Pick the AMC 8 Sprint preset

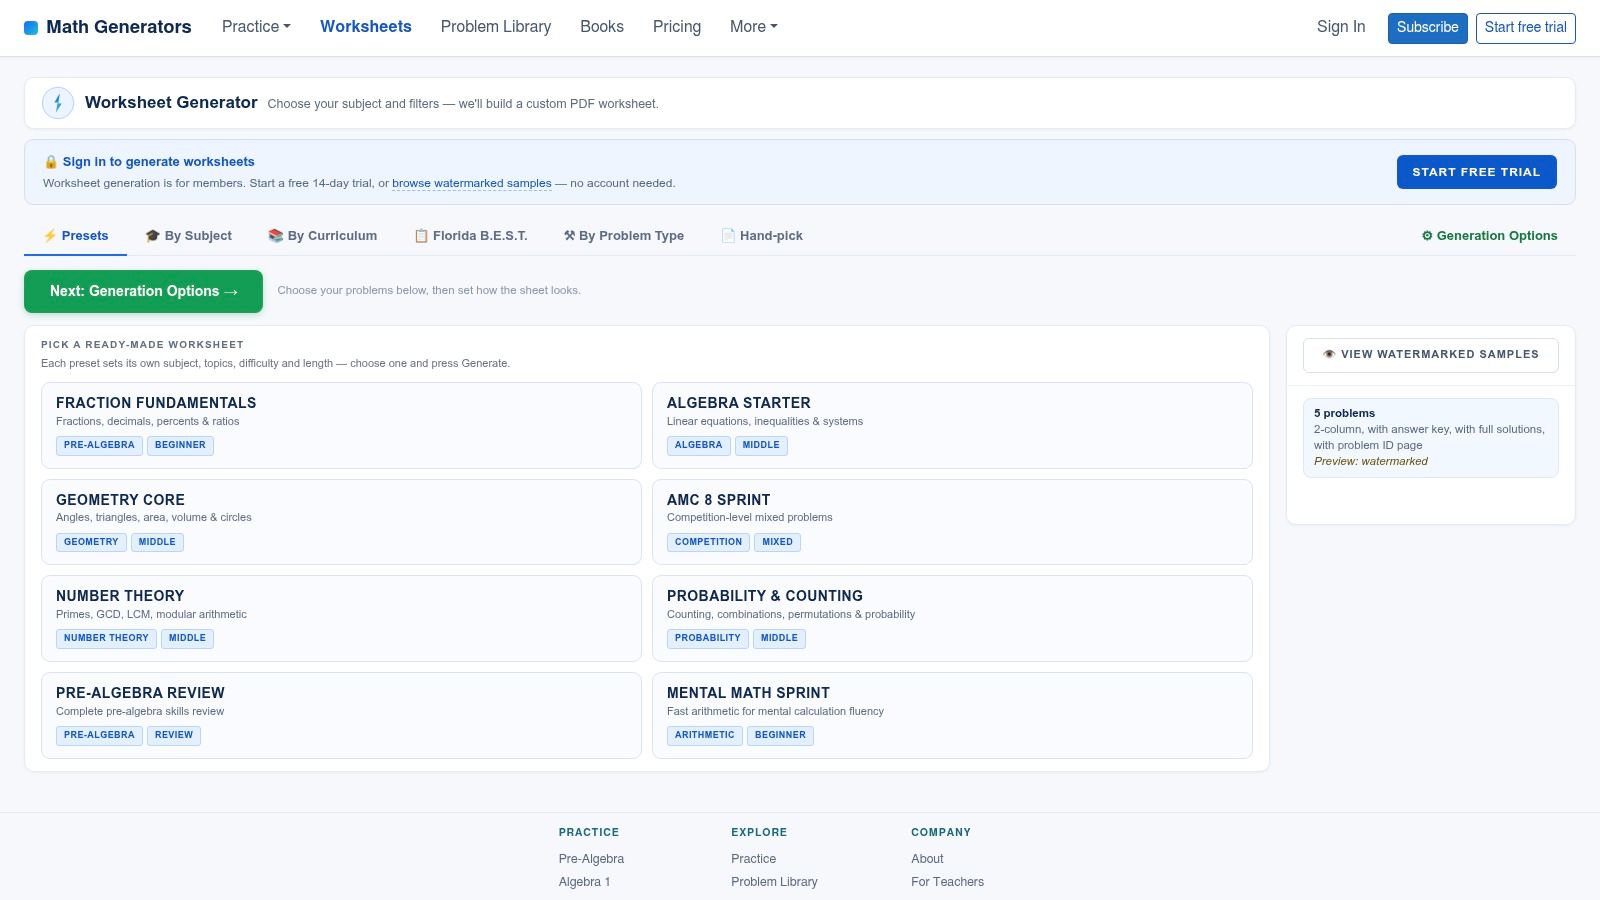[x=952, y=522]
